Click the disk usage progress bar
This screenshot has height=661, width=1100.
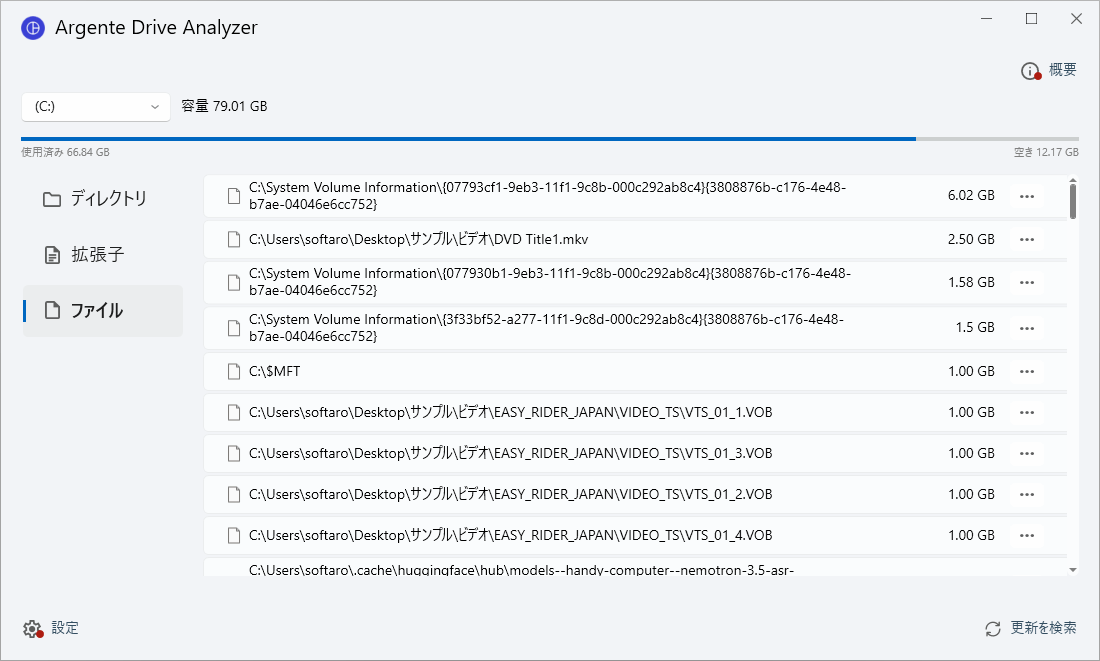pos(550,139)
